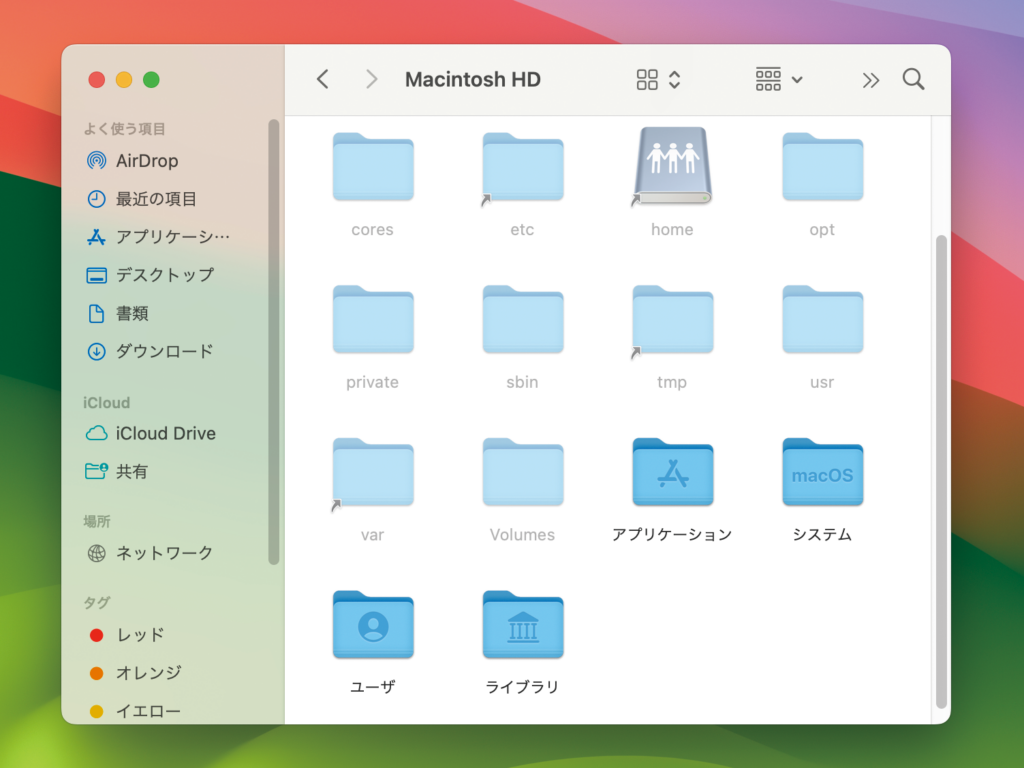
Task: Select the usr folder
Action: coord(822,320)
